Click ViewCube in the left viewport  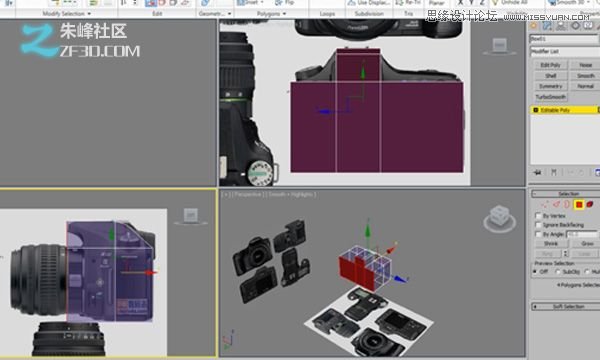coord(191,216)
